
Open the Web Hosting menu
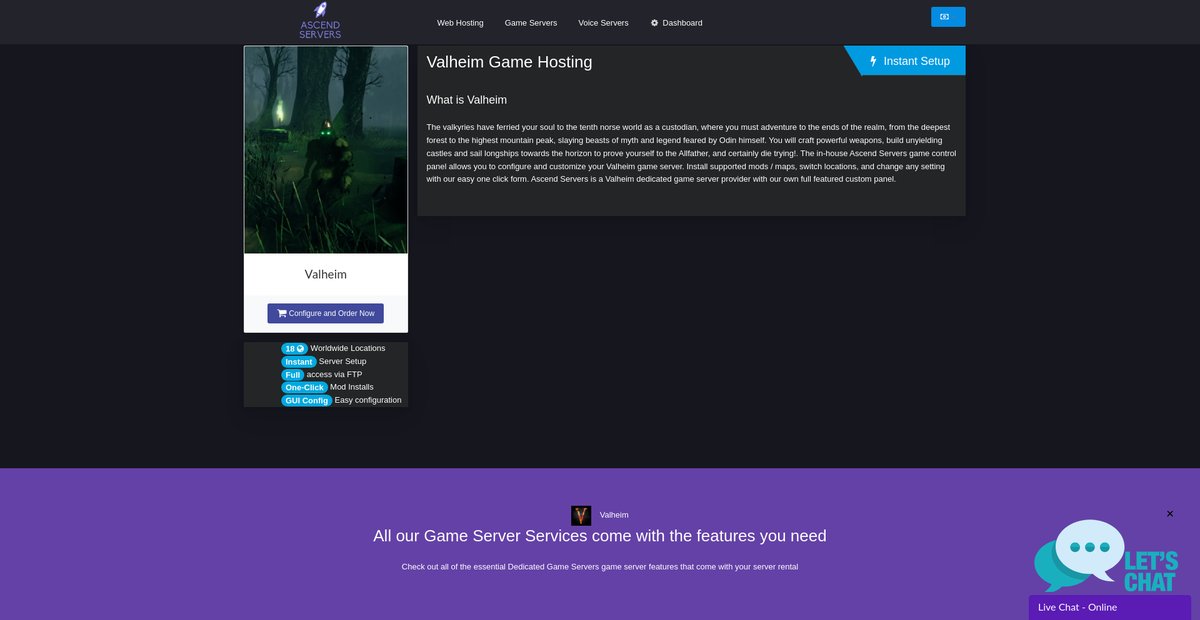point(460,23)
